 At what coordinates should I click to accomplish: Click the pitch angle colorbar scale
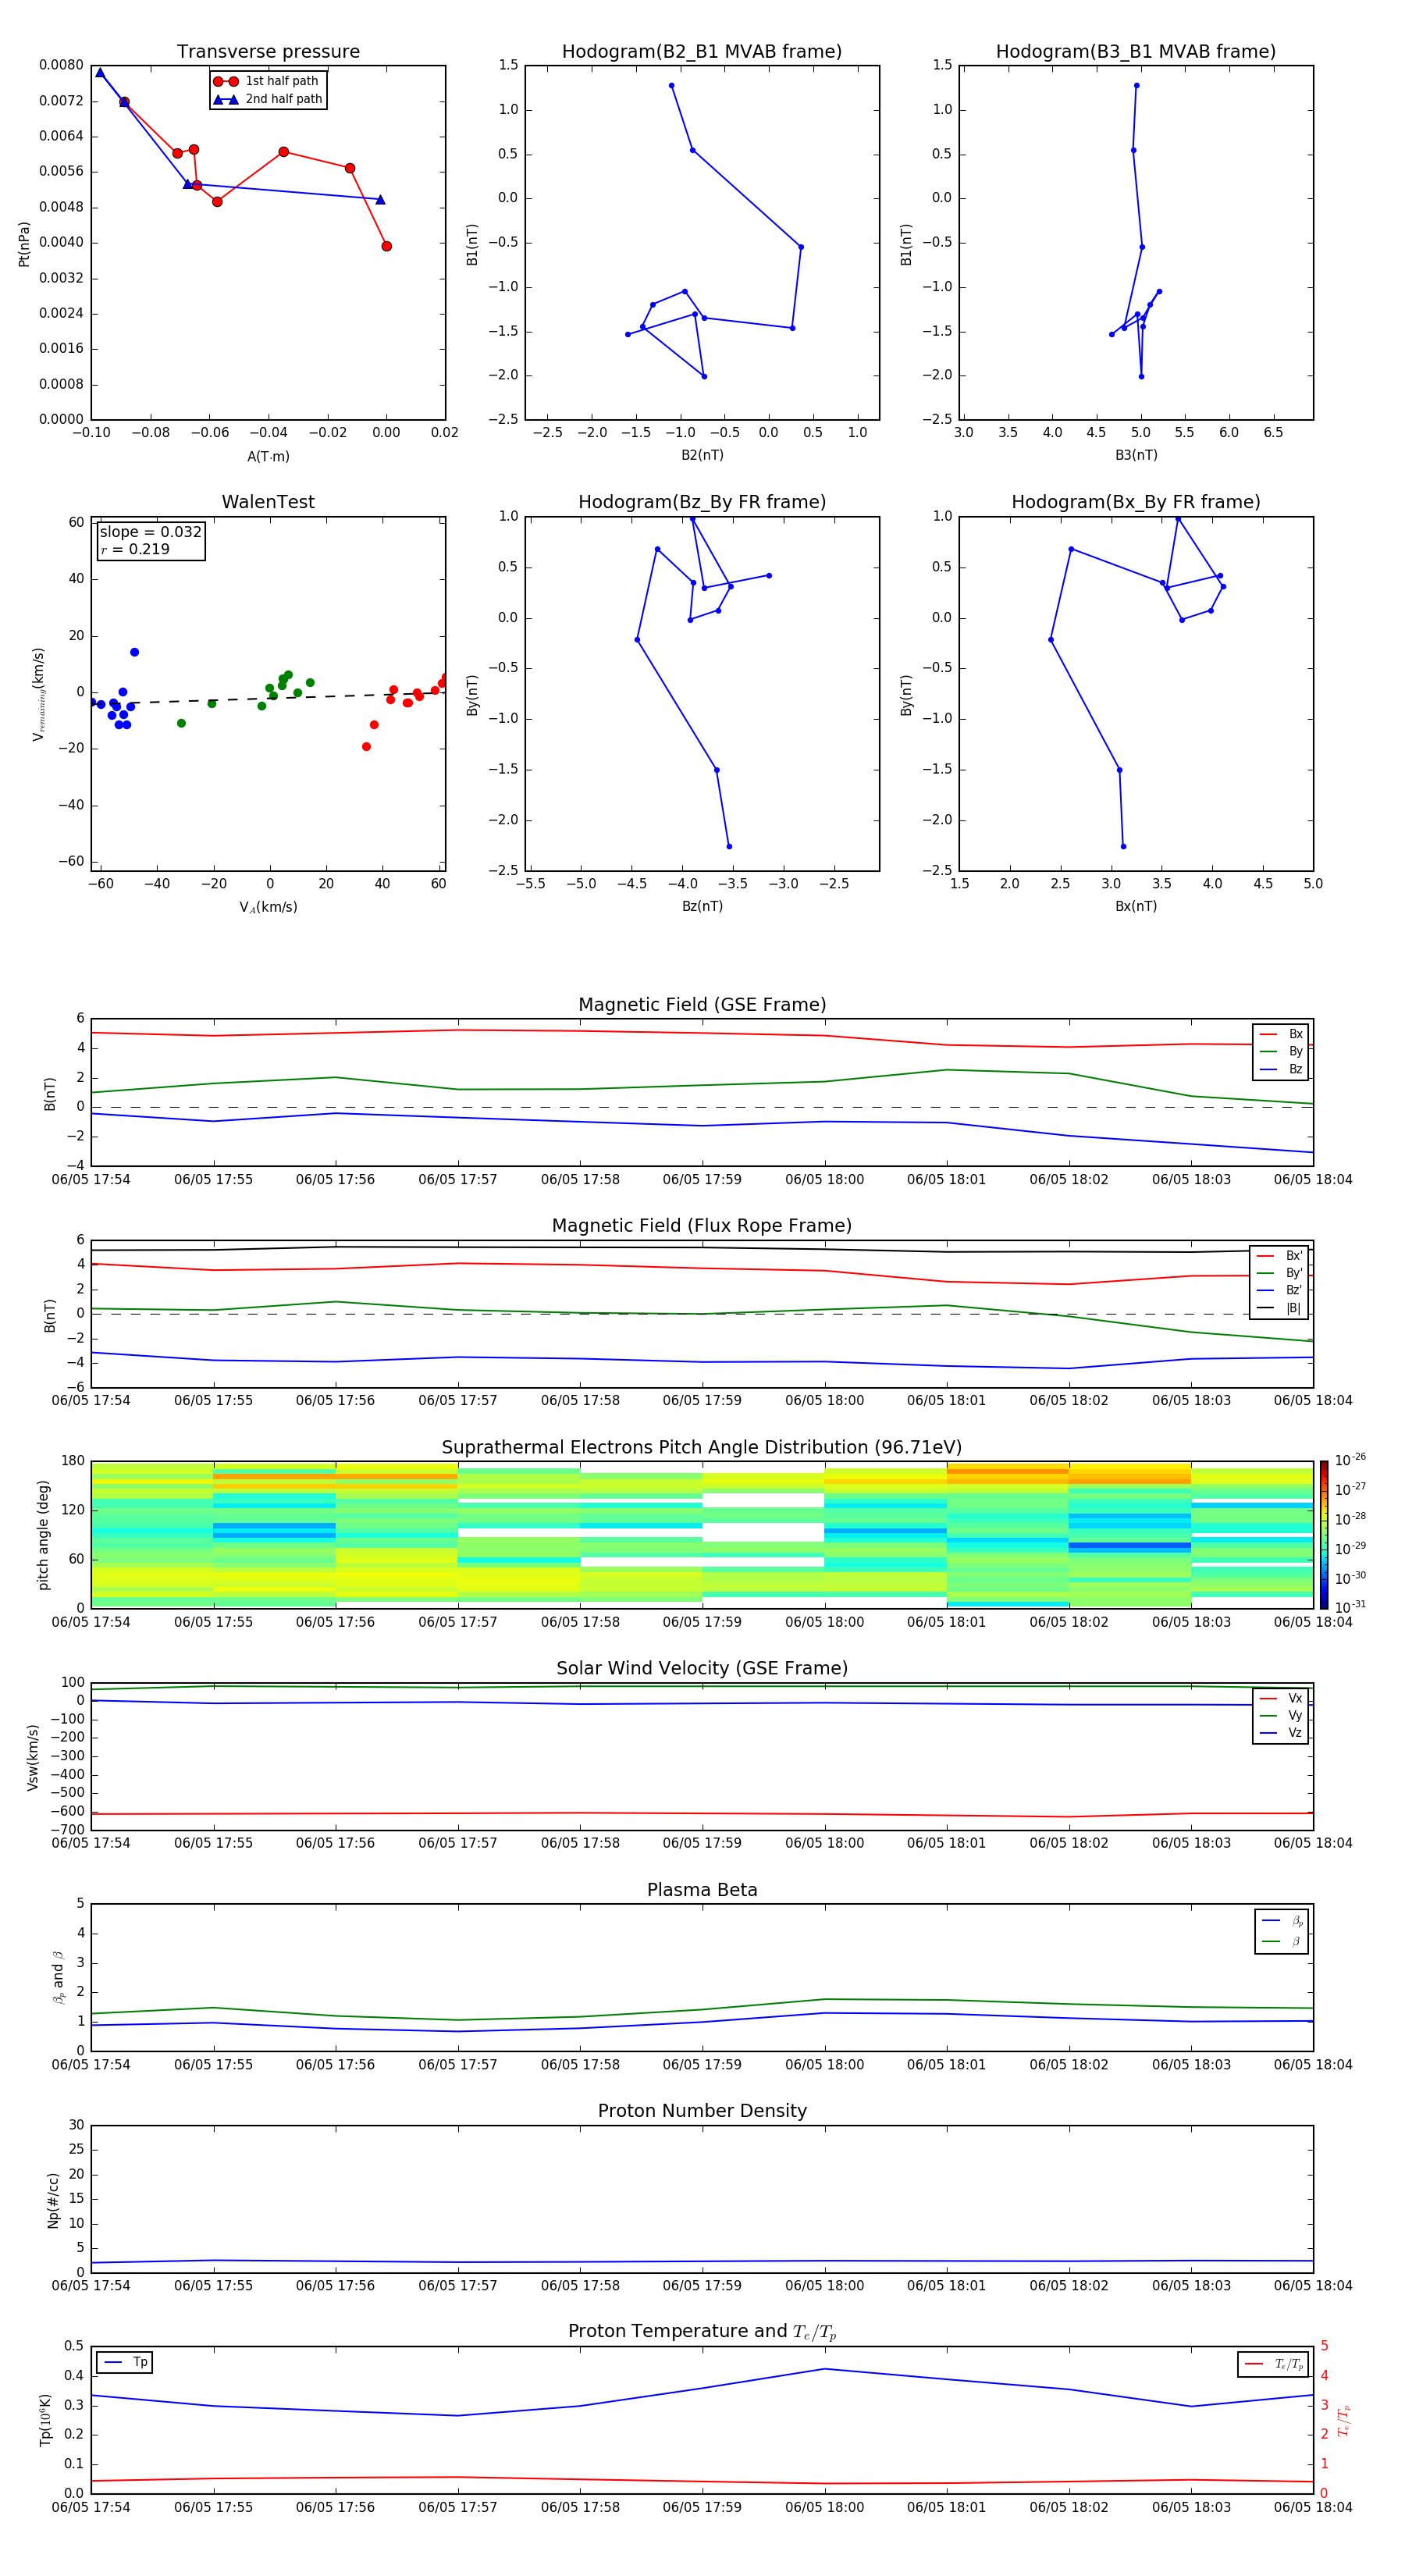click(1324, 1534)
